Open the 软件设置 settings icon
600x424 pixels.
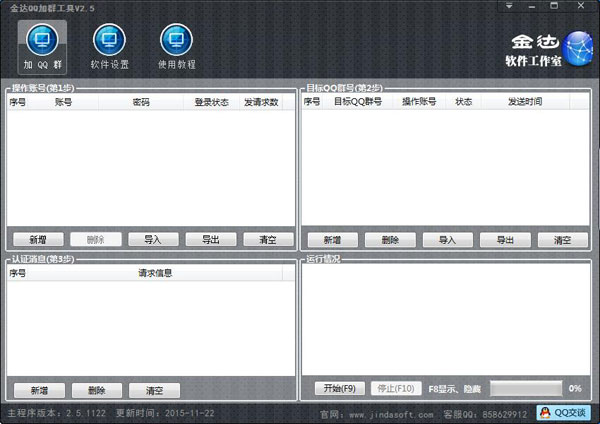[109, 47]
